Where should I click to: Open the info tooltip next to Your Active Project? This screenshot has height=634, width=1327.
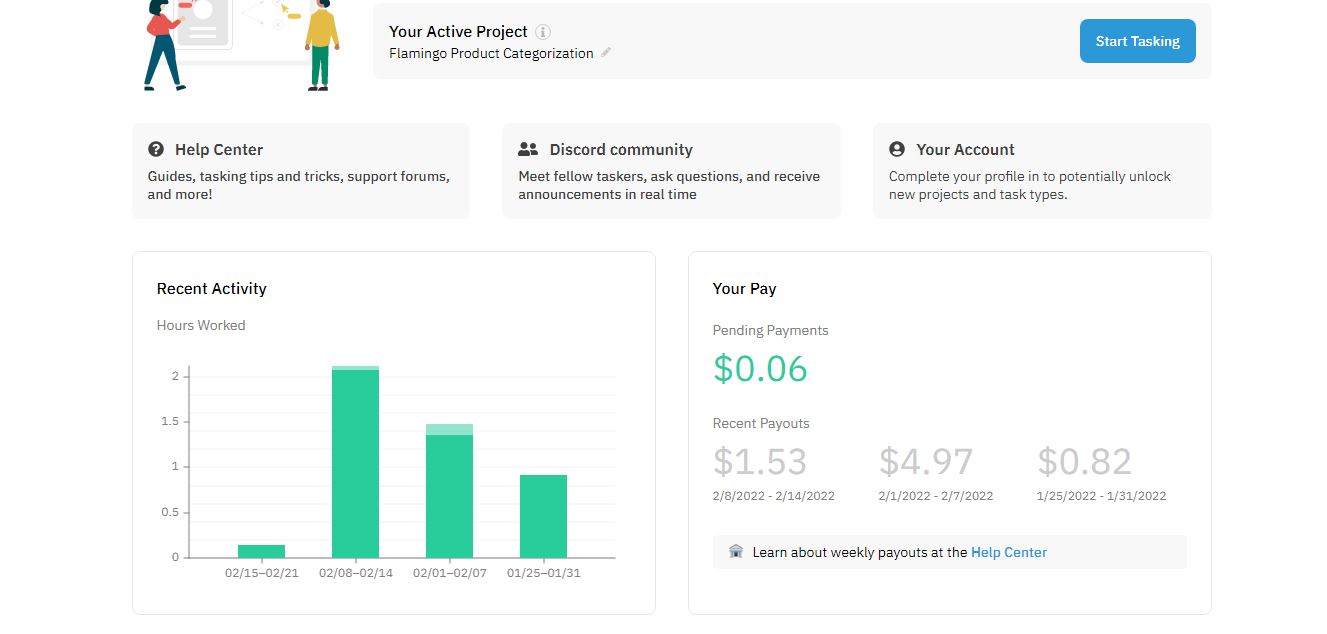pos(542,31)
